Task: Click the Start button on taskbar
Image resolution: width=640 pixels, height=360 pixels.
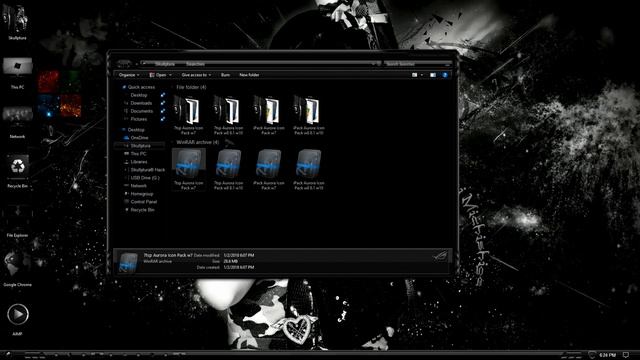Action: tap(7, 355)
